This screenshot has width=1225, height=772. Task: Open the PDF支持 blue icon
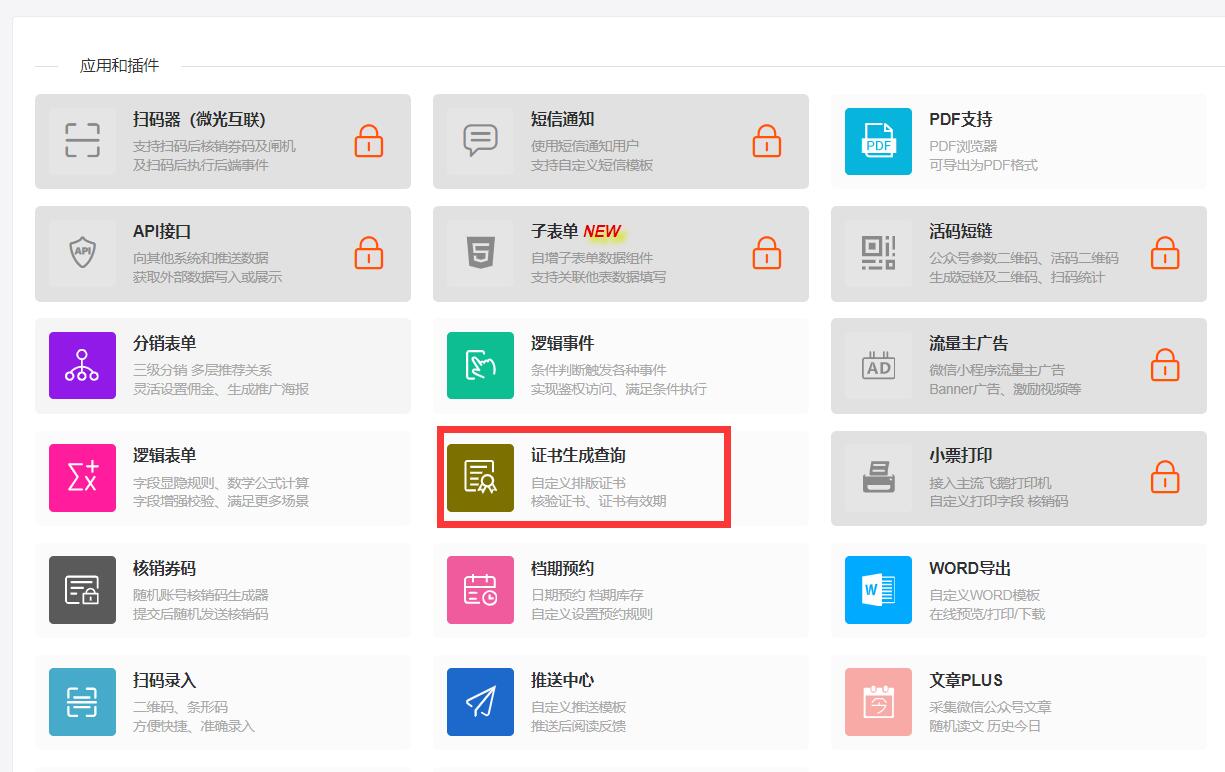click(x=878, y=141)
